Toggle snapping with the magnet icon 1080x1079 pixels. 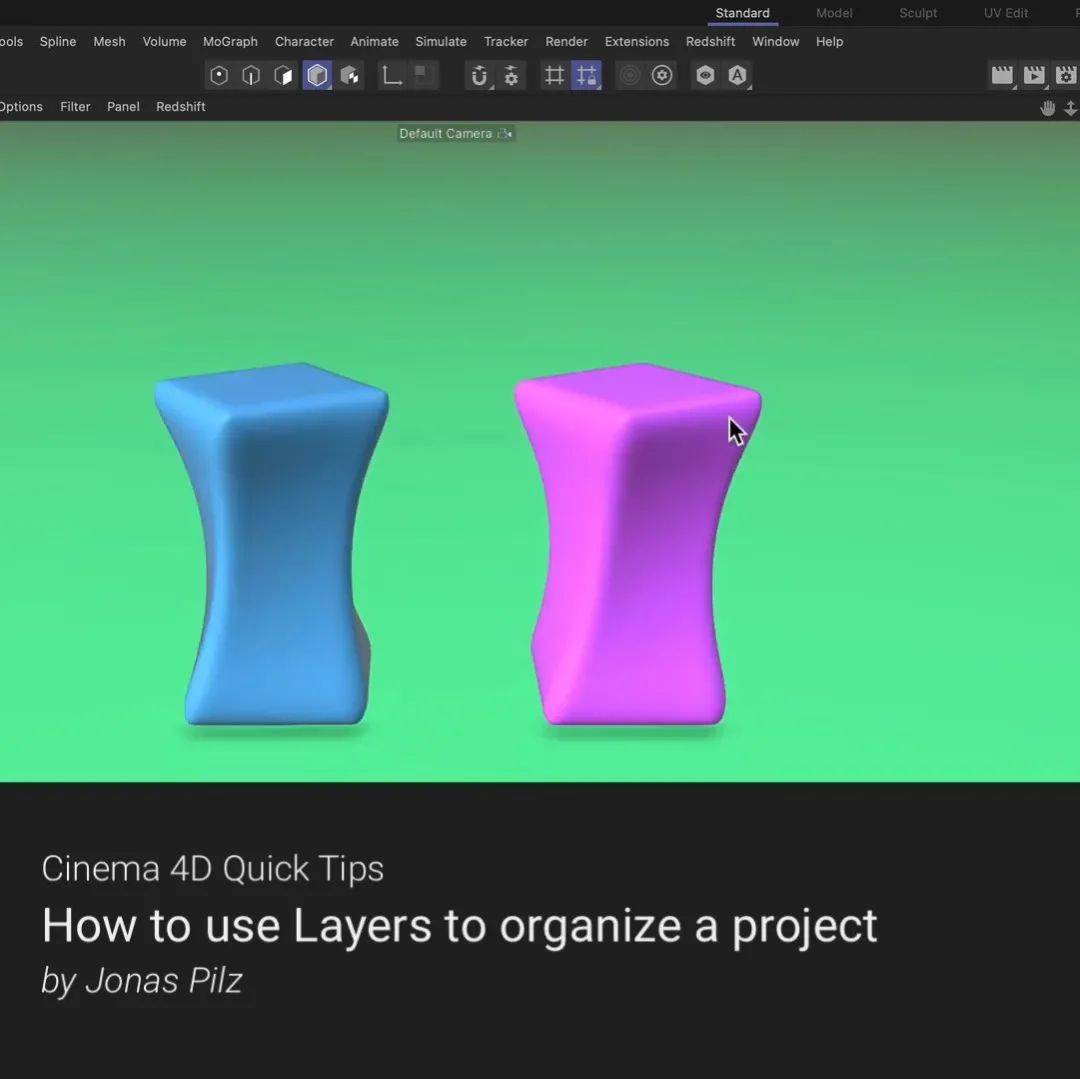[x=479, y=75]
